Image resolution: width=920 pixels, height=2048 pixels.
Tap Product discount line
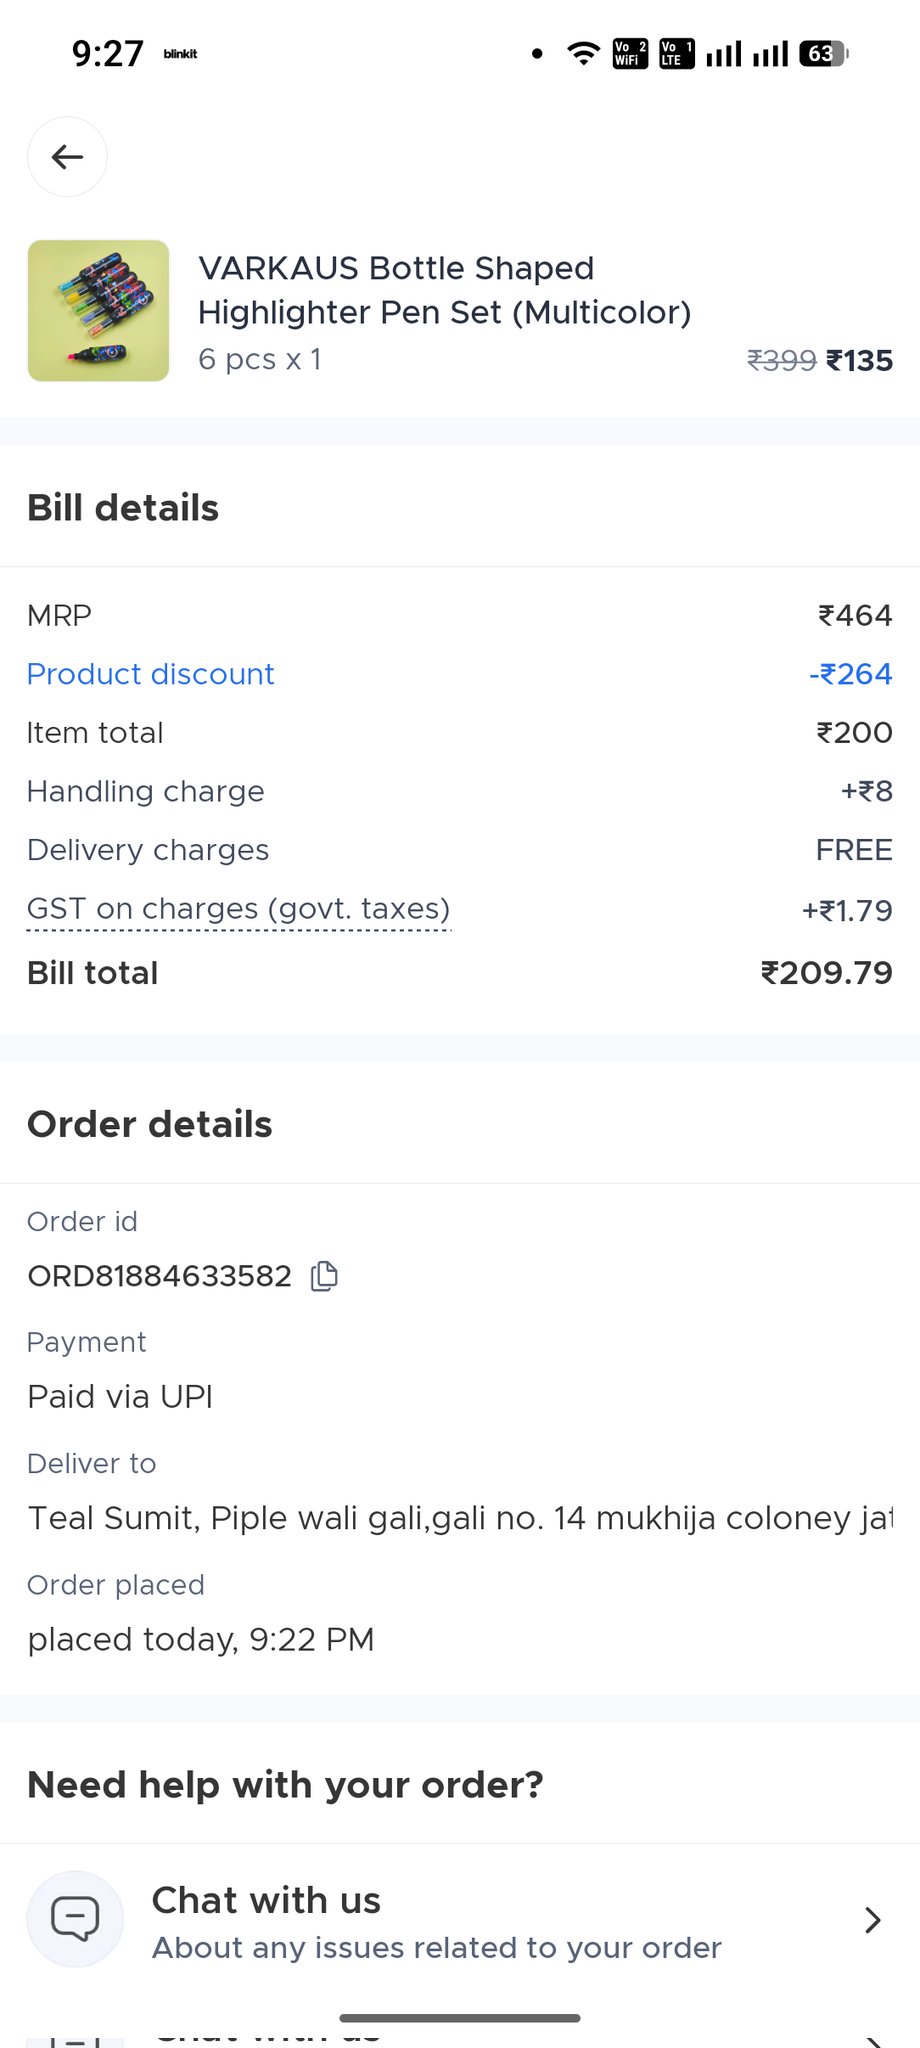pos(150,674)
